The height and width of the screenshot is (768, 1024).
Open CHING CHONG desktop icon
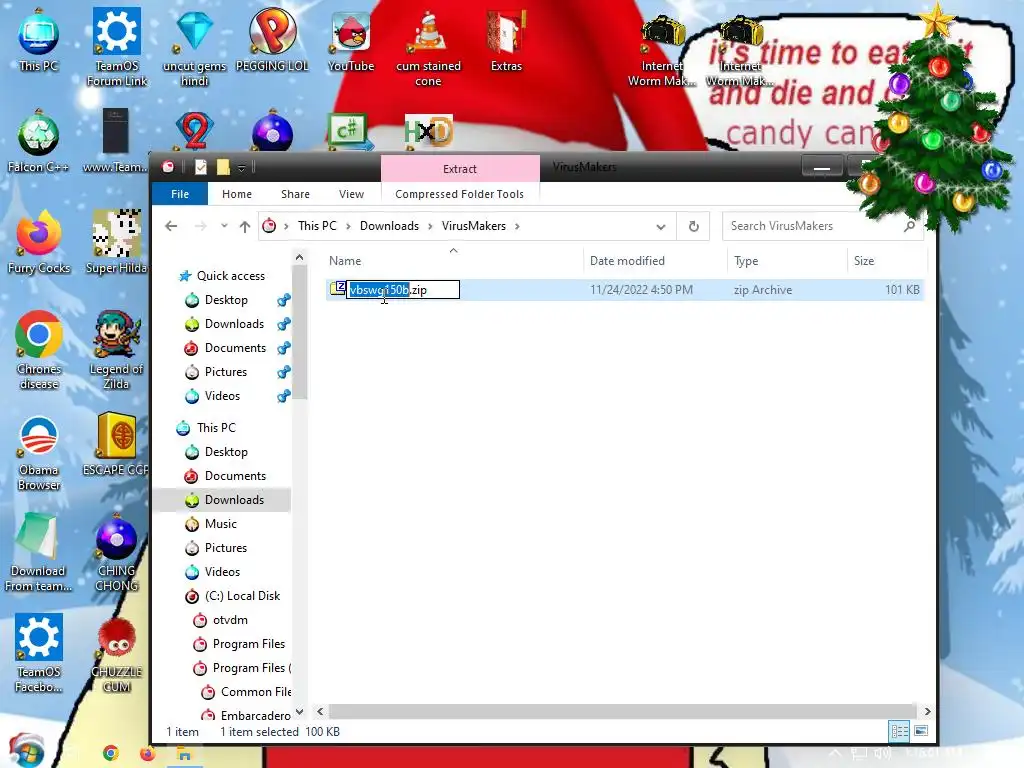116,553
